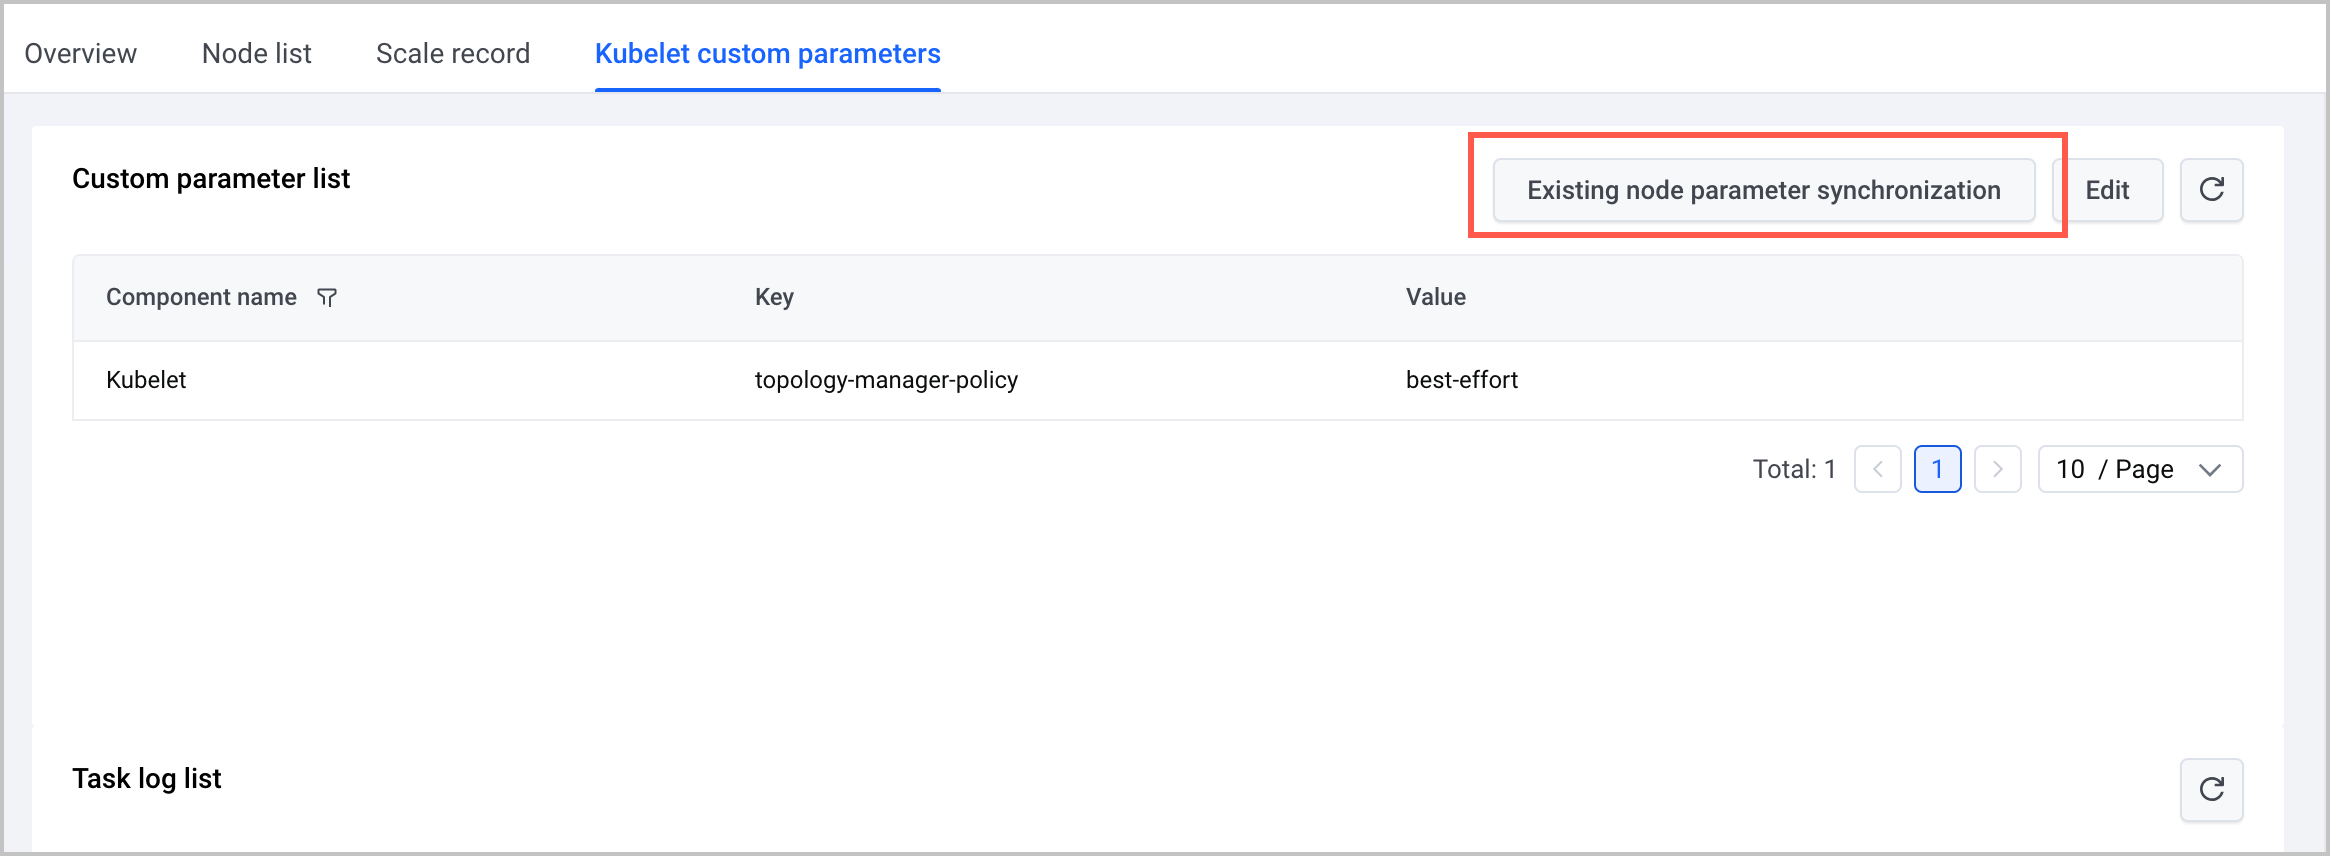
Task: Click the best-effort value cell
Action: tap(1462, 380)
